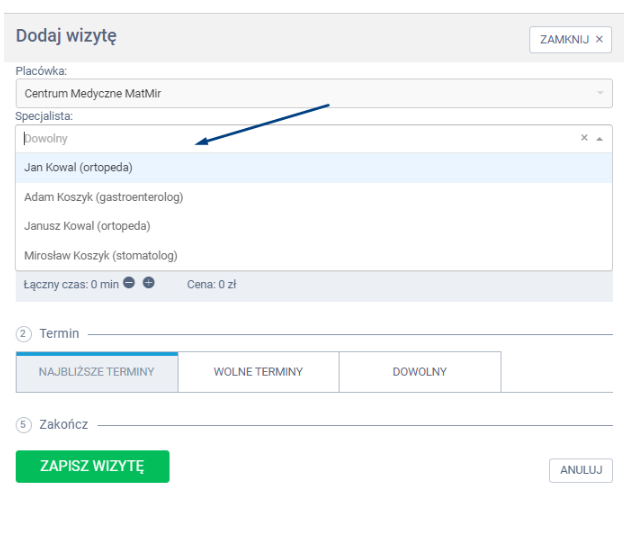Click the Anuluj button
Viewport: 624px width, 544px height.
coord(580,470)
